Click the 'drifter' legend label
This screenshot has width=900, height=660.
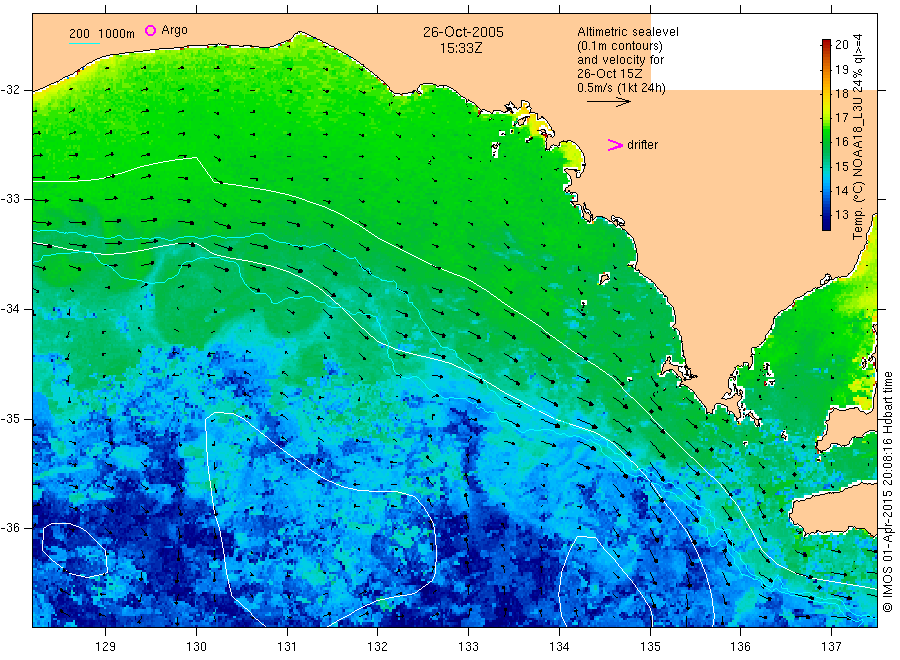coord(642,145)
